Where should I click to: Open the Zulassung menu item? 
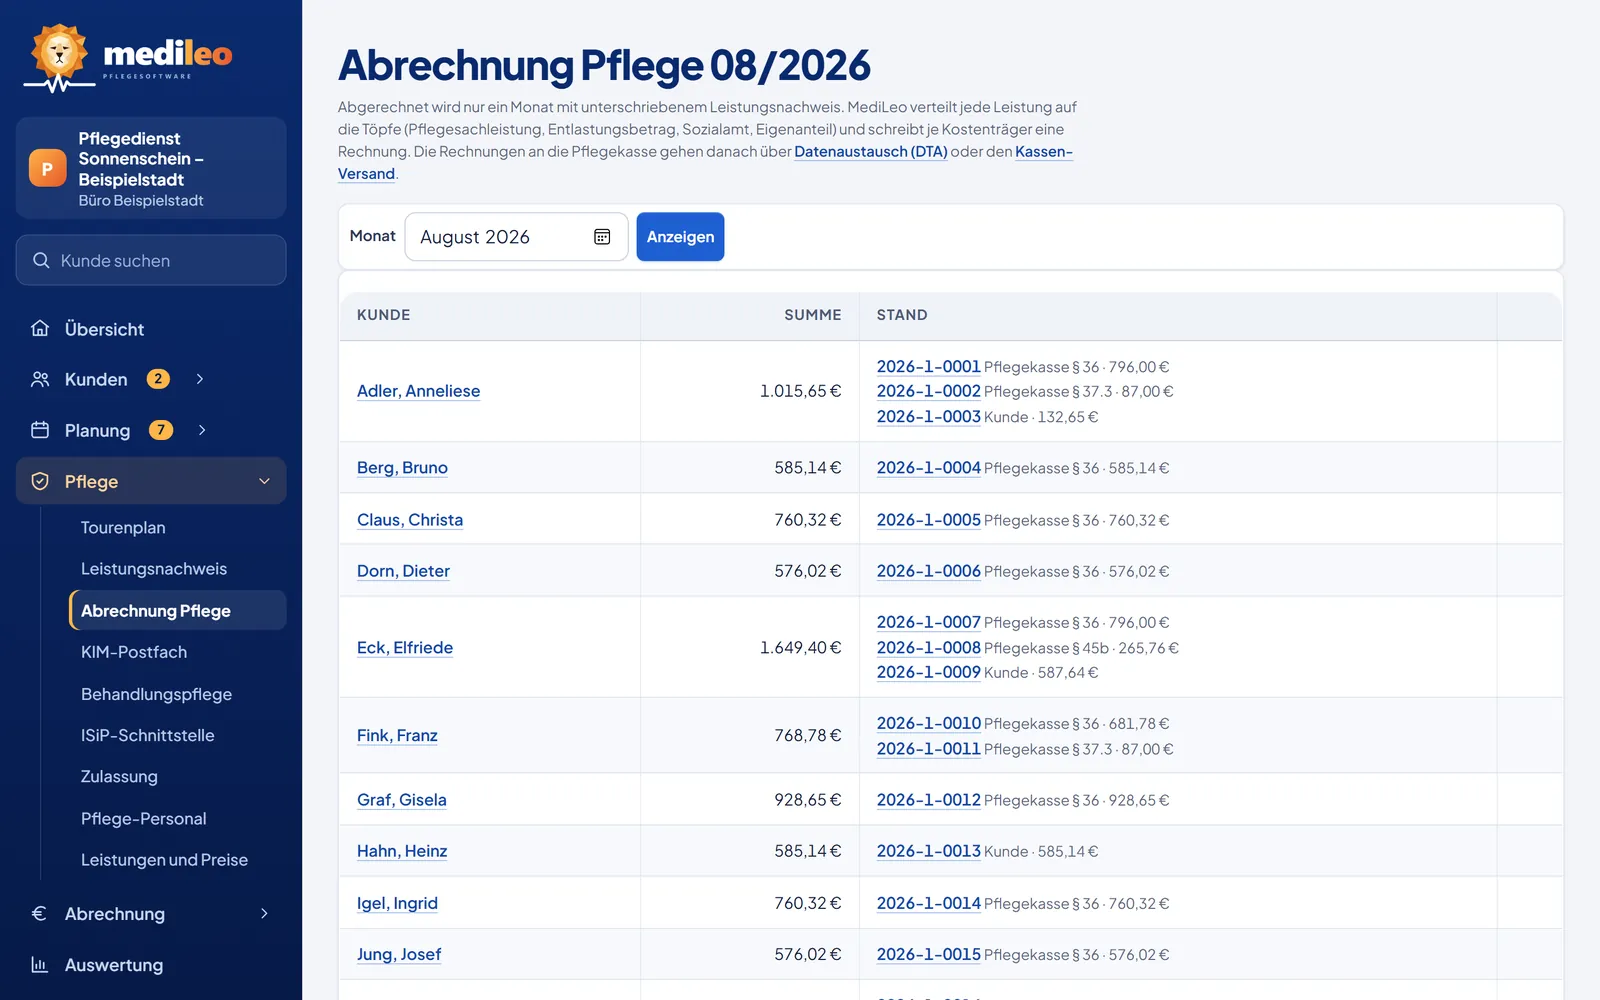(119, 776)
